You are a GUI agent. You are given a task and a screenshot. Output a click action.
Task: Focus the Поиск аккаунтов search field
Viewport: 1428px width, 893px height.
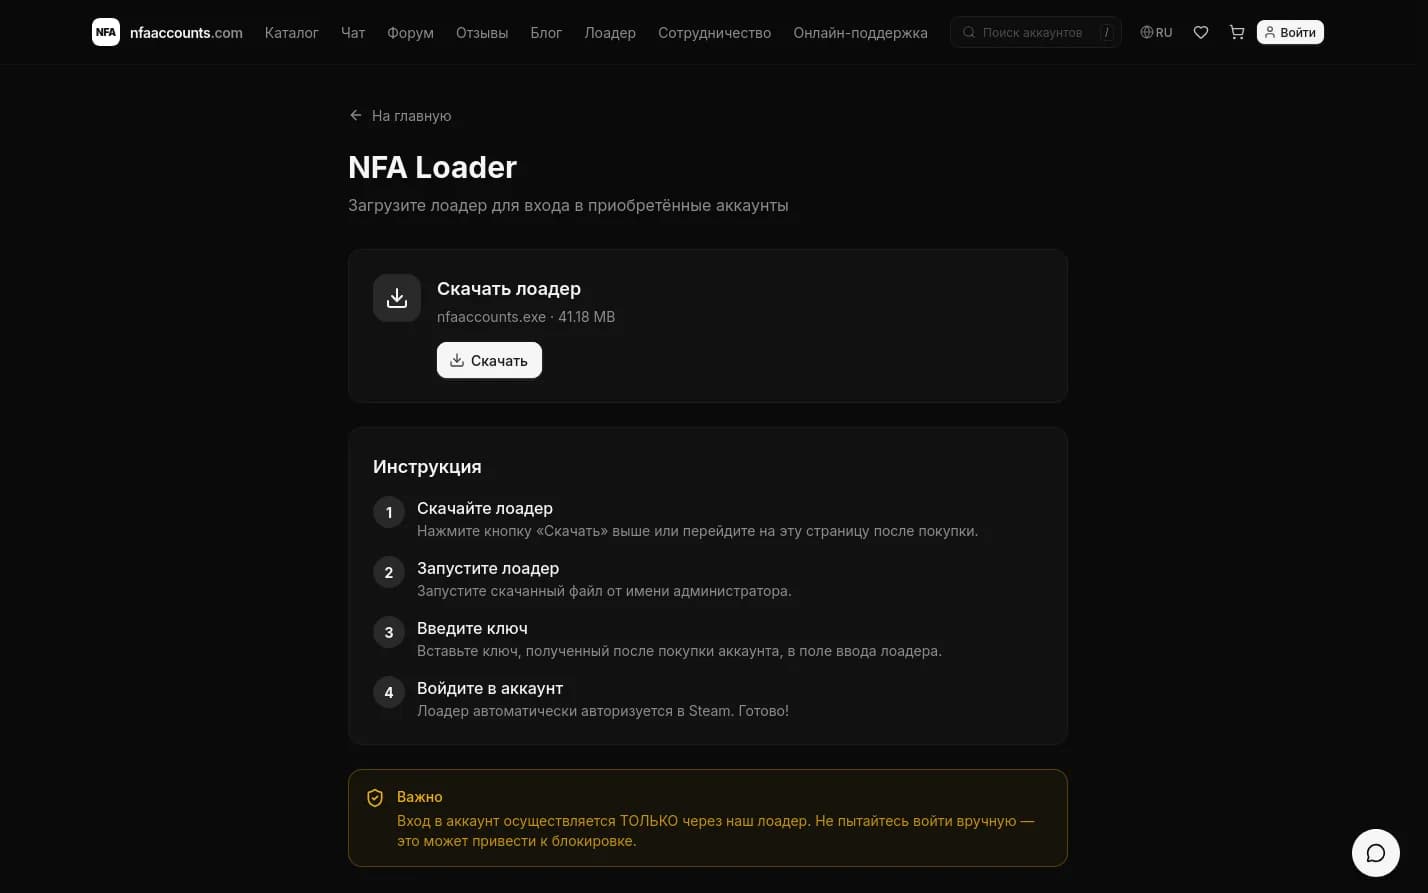click(1036, 32)
